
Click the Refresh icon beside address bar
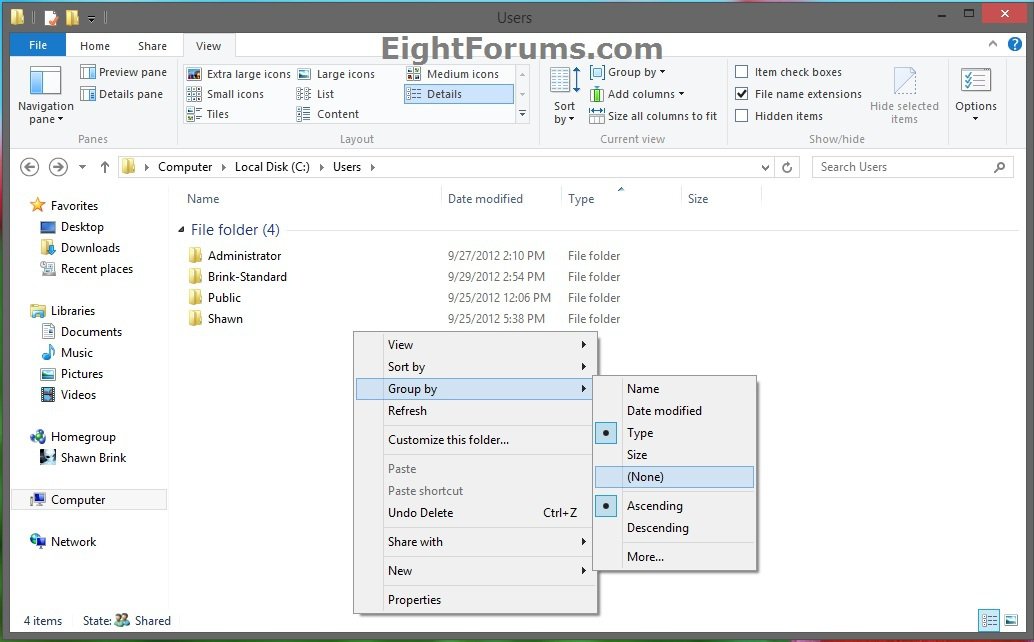click(787, 168)
